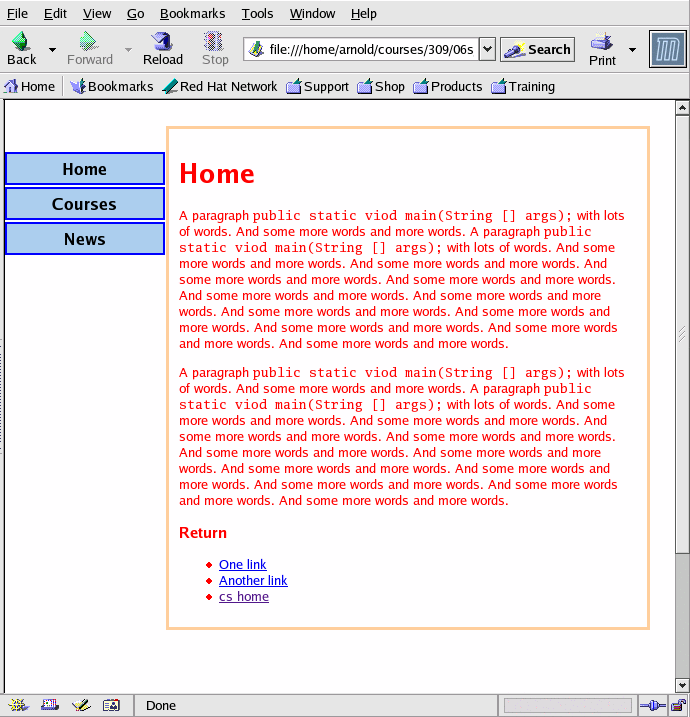This screenshot has height=717, width=690.
Task: Open the Support bookmark folder
Action: 317,86
